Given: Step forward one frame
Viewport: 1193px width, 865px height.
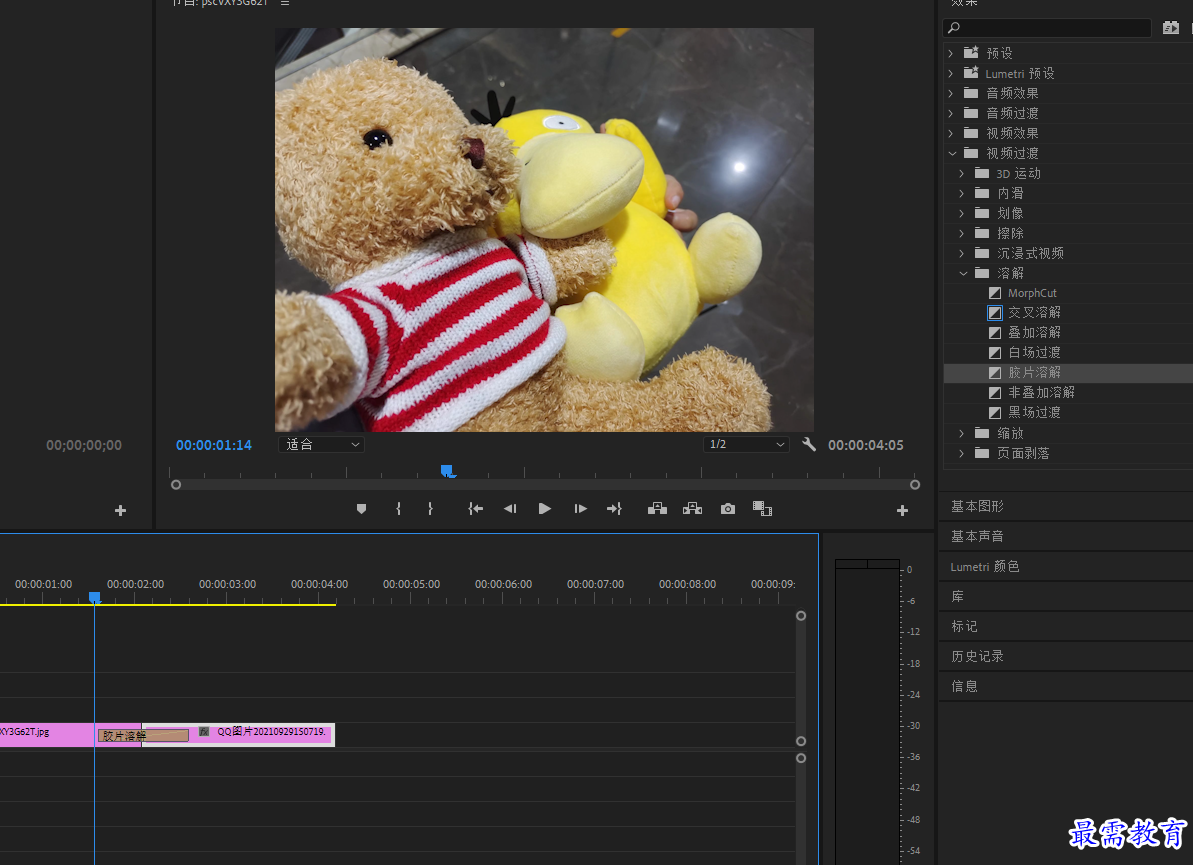Looking at the screenshot, I should (x=580, y=509).
